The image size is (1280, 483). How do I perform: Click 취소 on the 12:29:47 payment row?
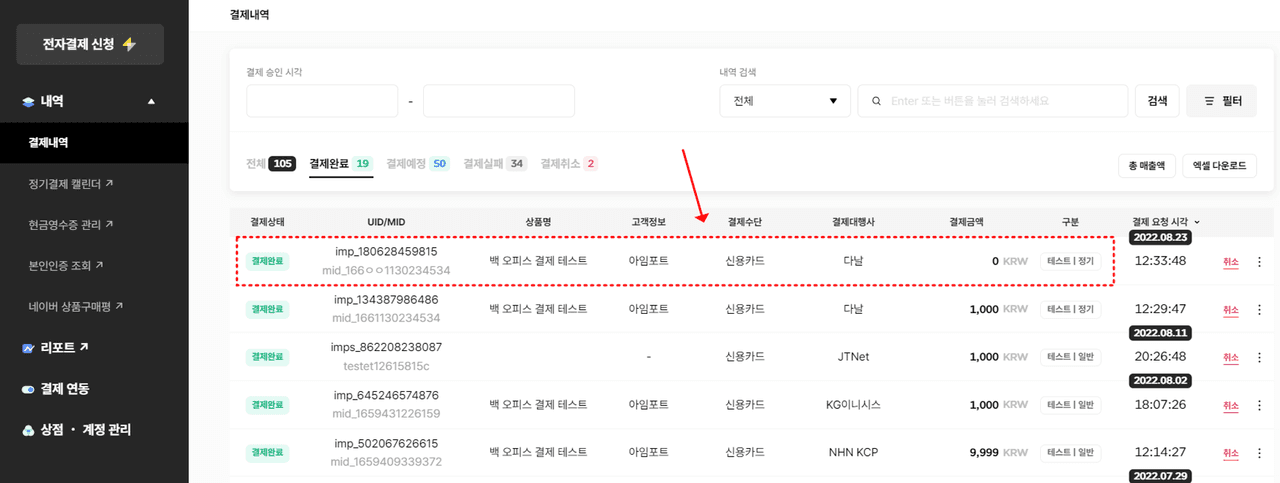tap(1230, 310)
